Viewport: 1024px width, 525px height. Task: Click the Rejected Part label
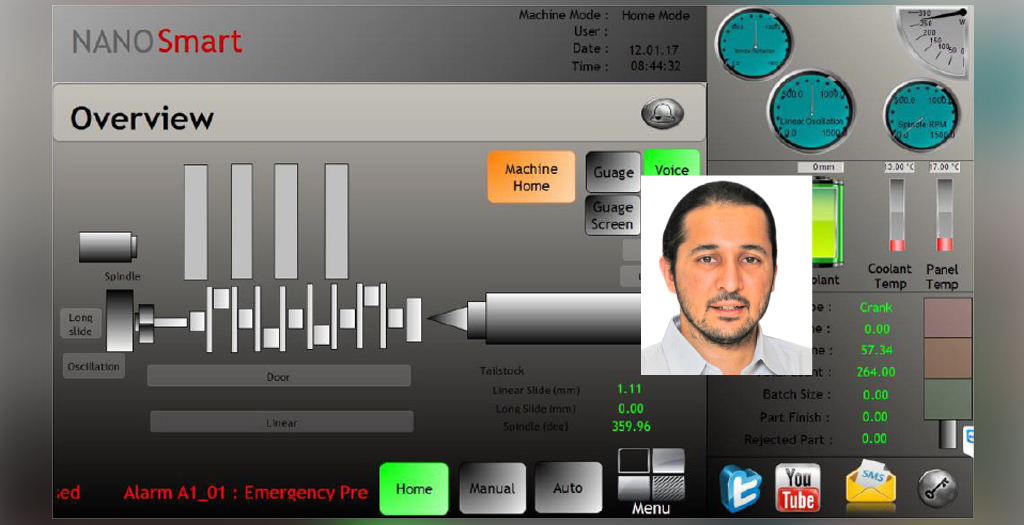pos(788,439)
